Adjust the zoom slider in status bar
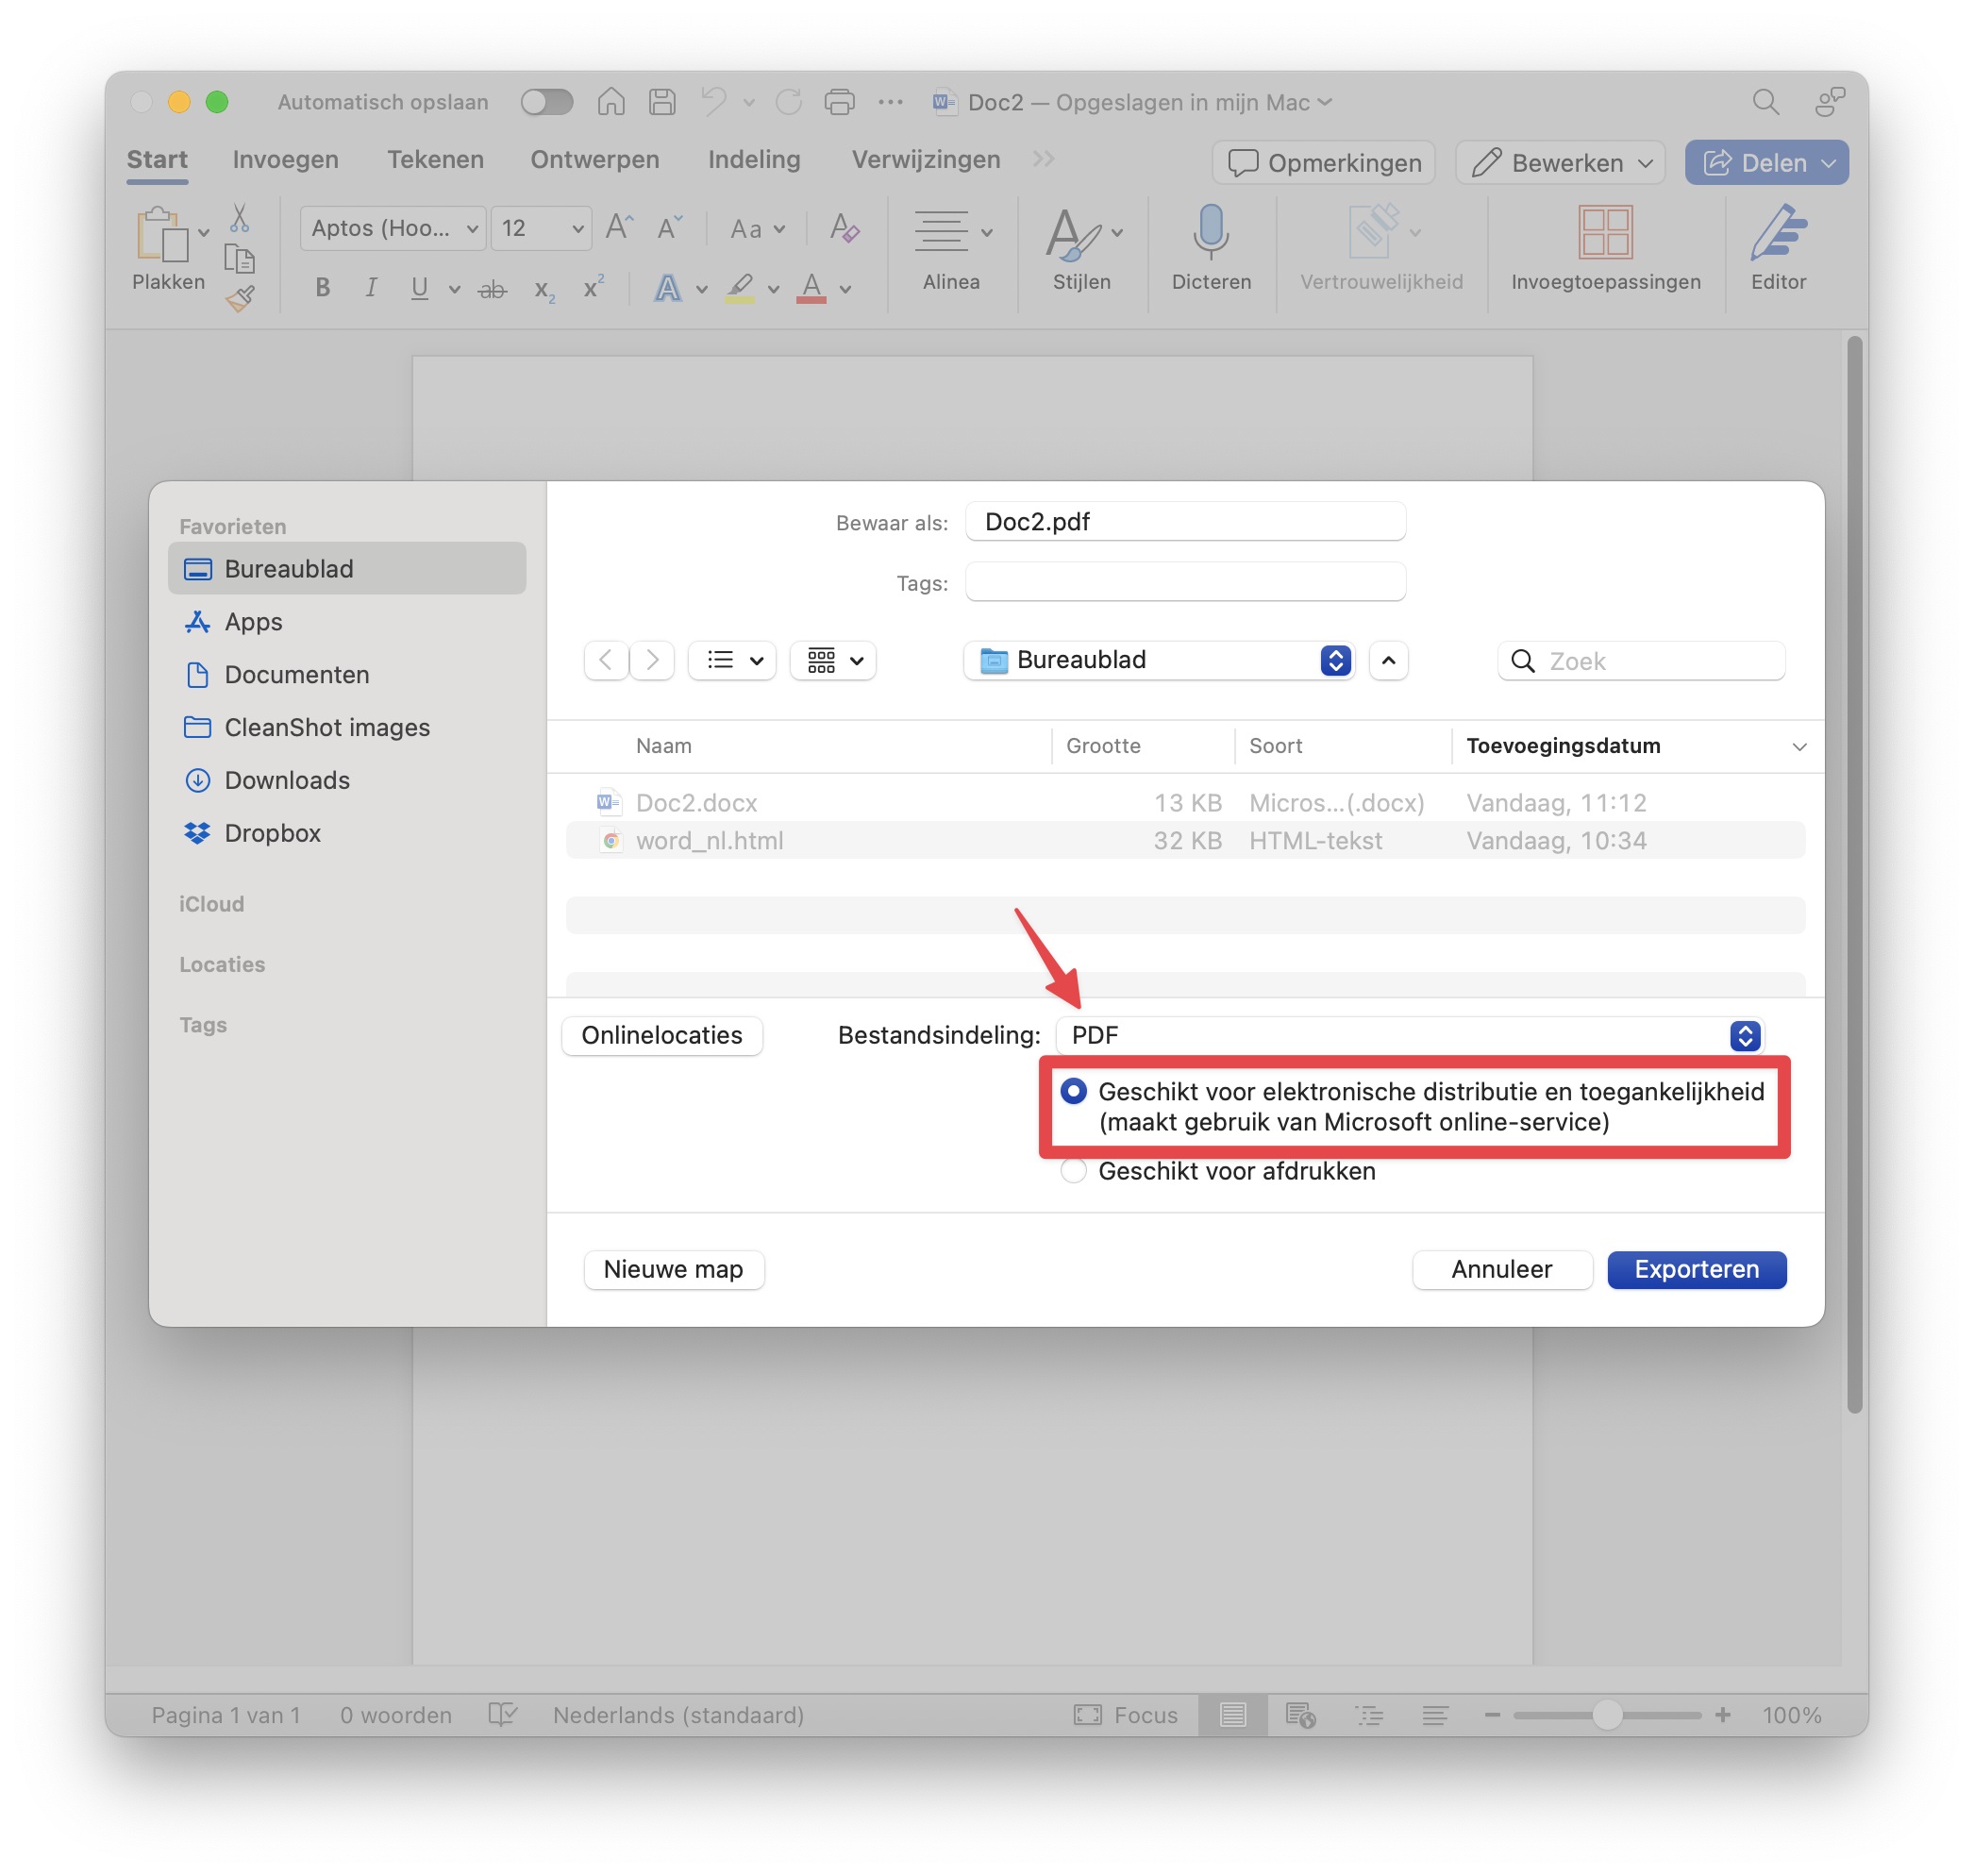This screenshot has height=1876, width=1974. (x=1606, y=1714)
